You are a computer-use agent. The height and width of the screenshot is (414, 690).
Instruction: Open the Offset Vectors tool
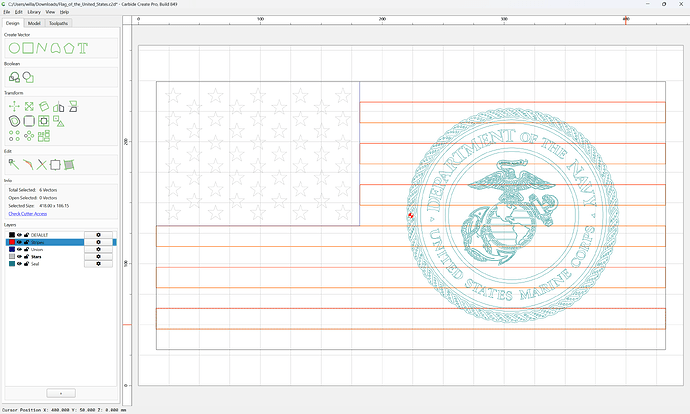click(15, 121)
